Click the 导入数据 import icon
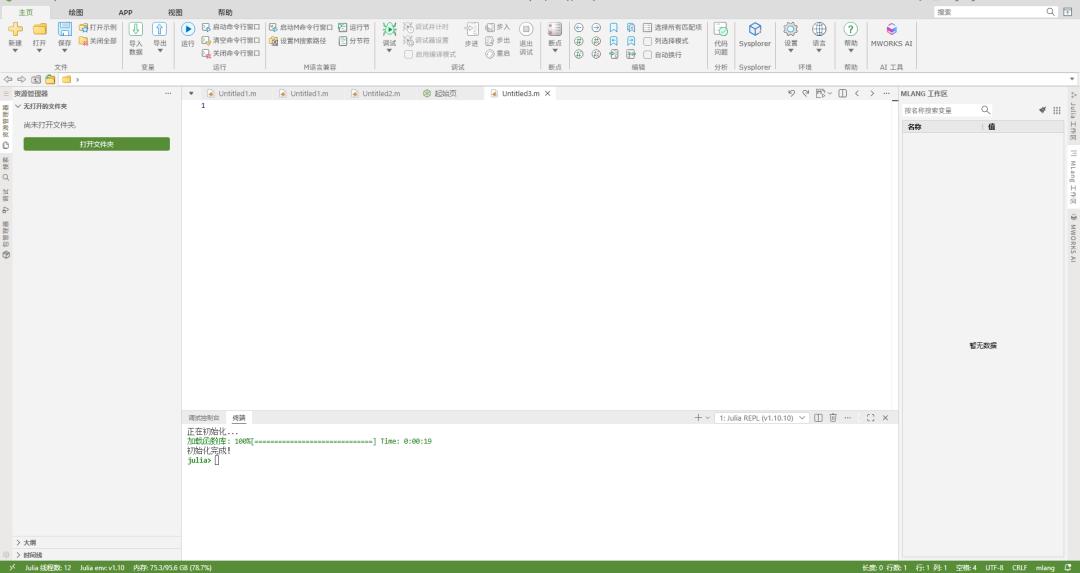 136,29
